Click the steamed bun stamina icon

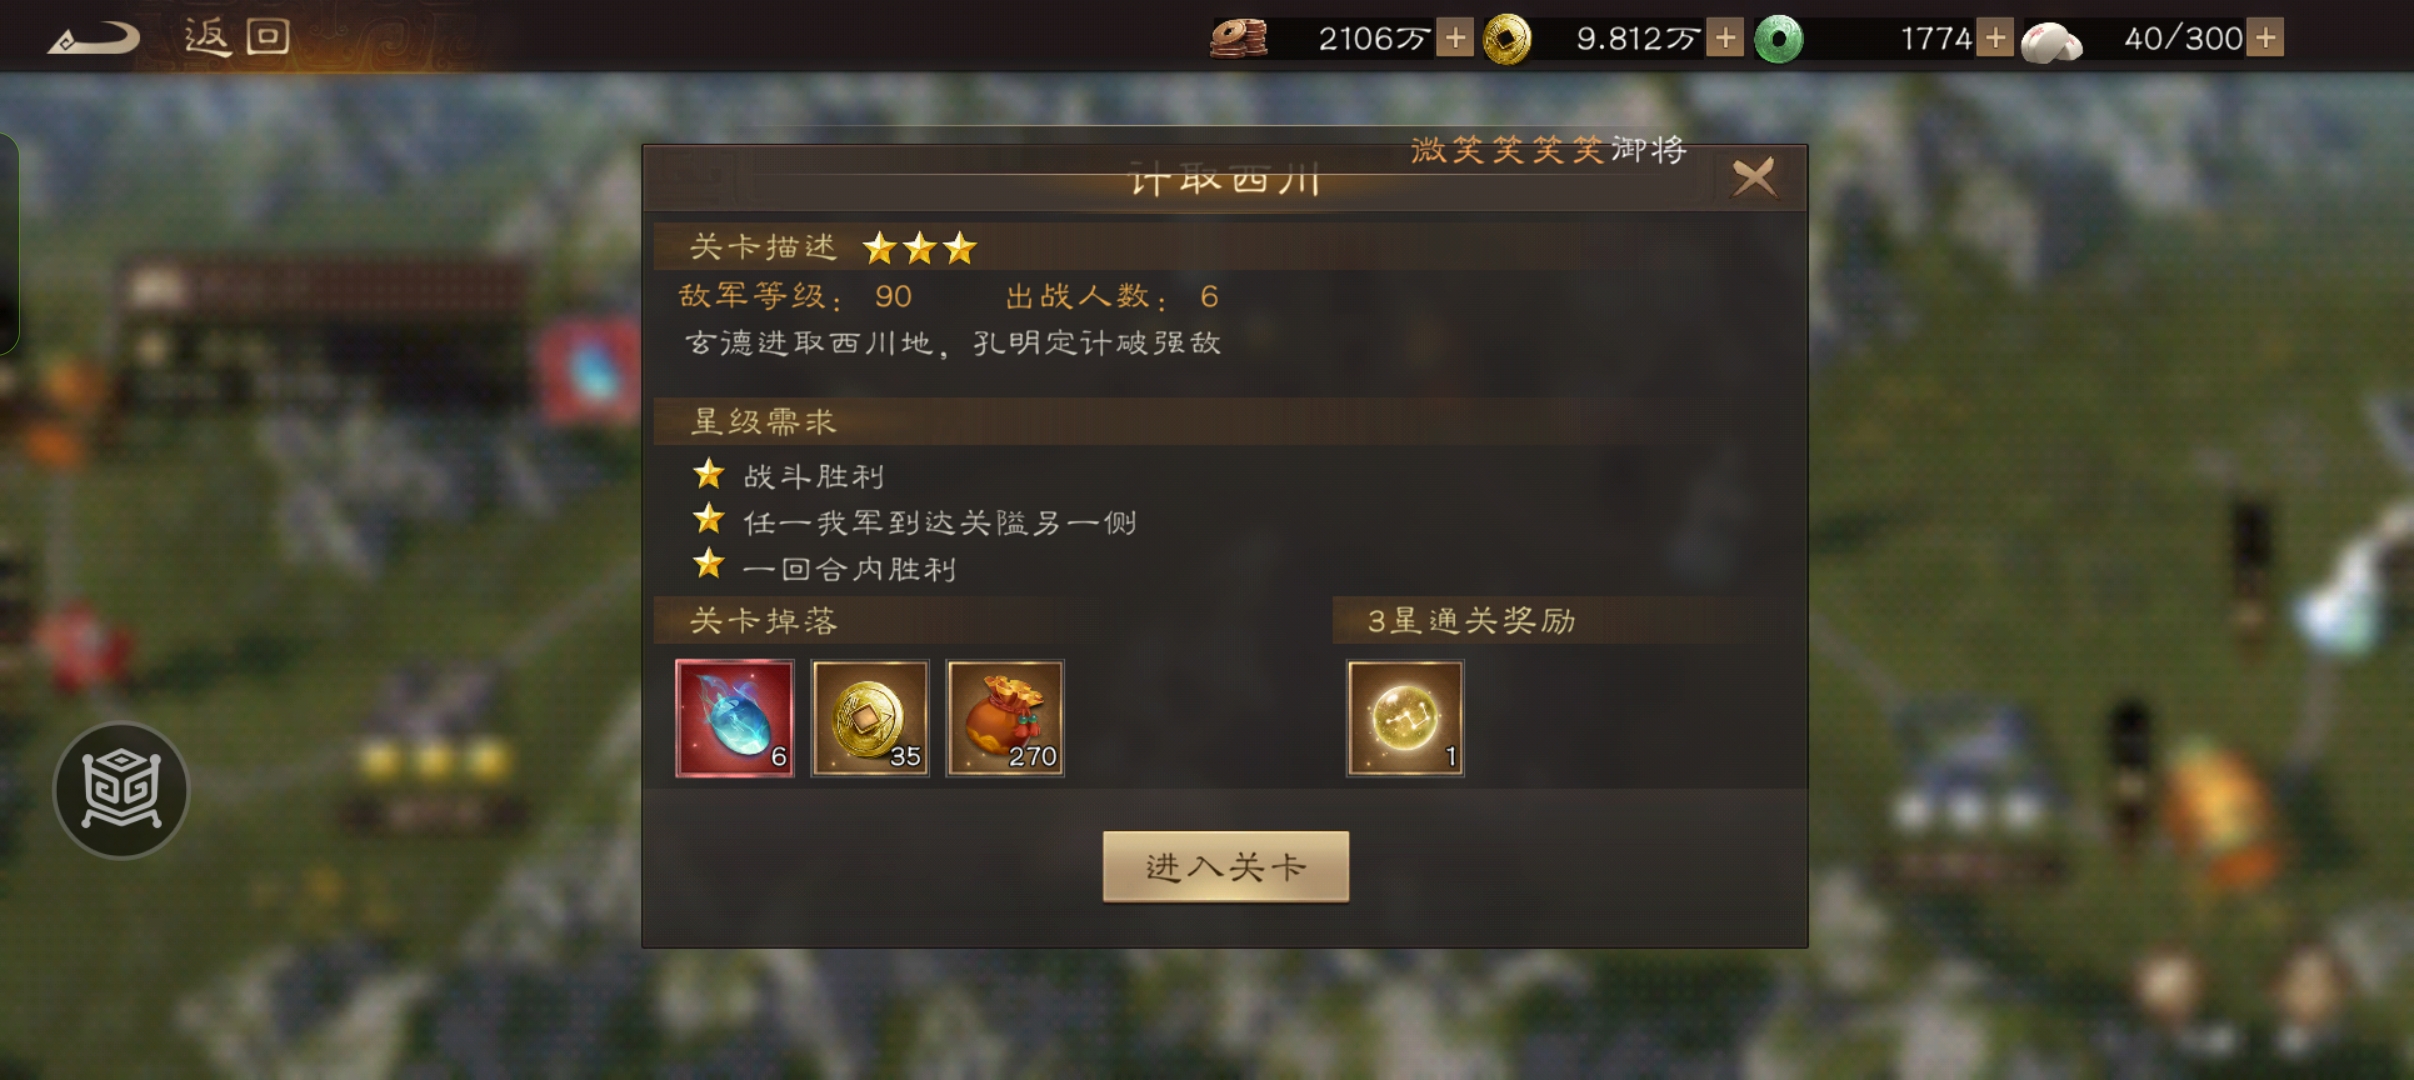pos(2051,41)
